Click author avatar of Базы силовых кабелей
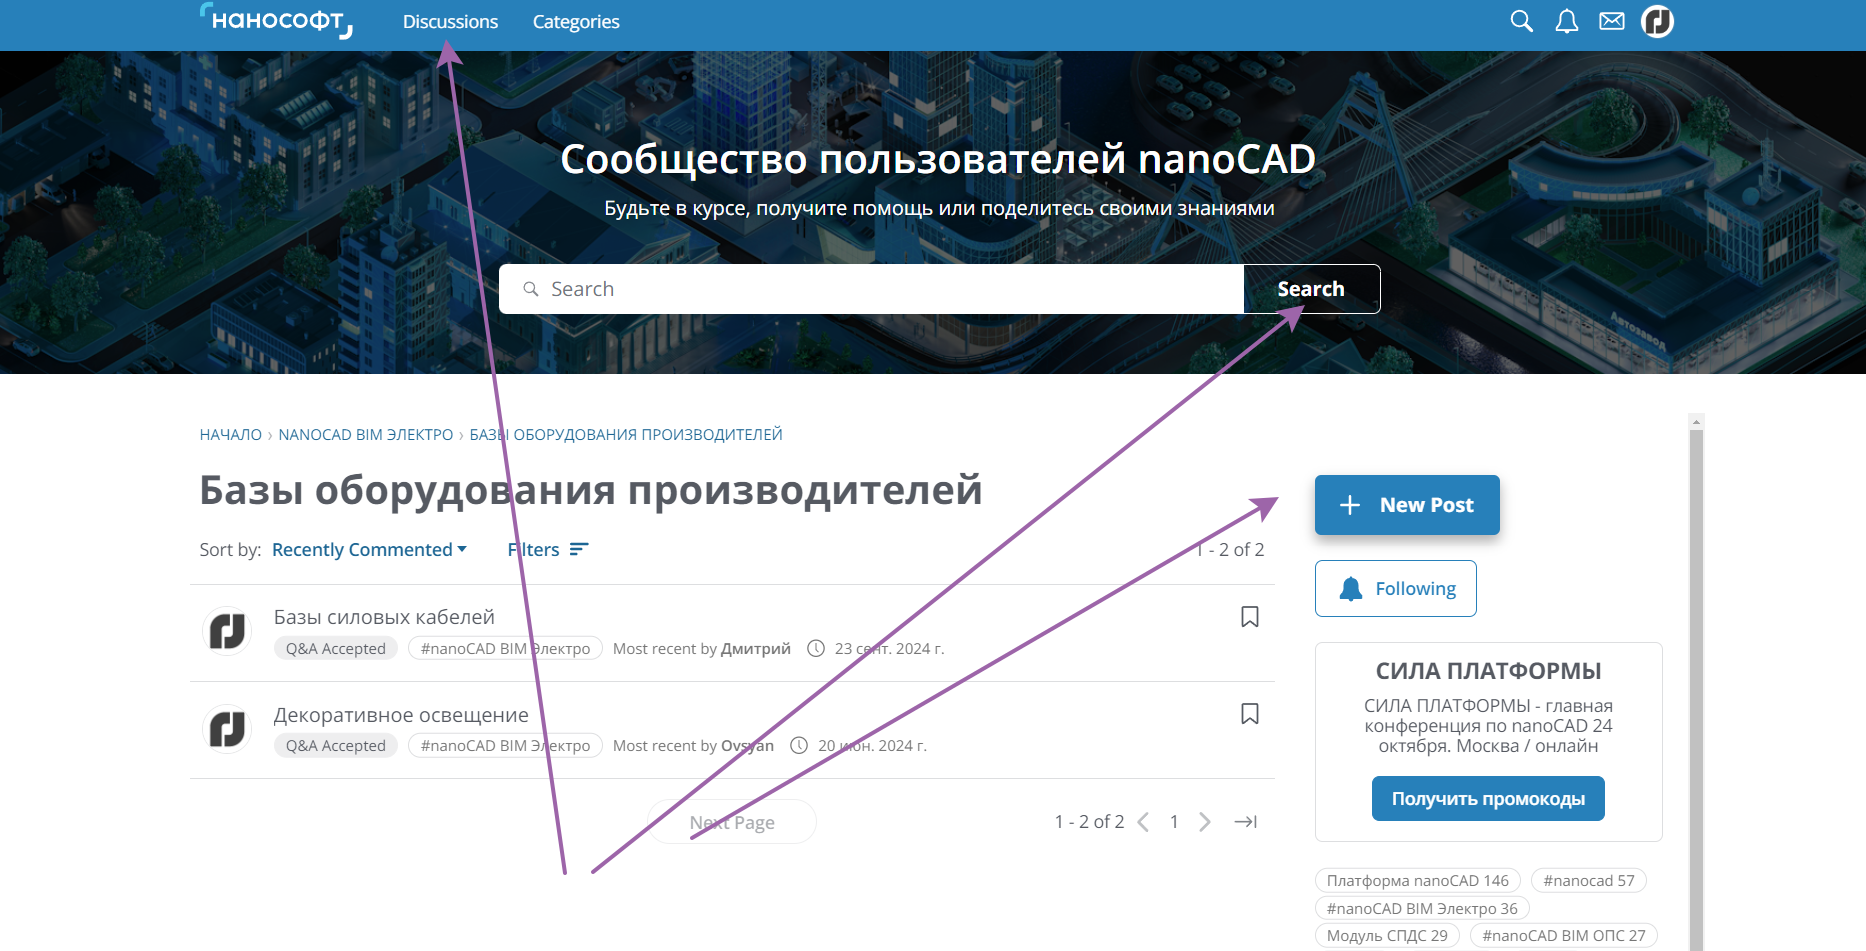Image resolution: width=1866 pixels, height=951 pixels. [x=227, y=631]
